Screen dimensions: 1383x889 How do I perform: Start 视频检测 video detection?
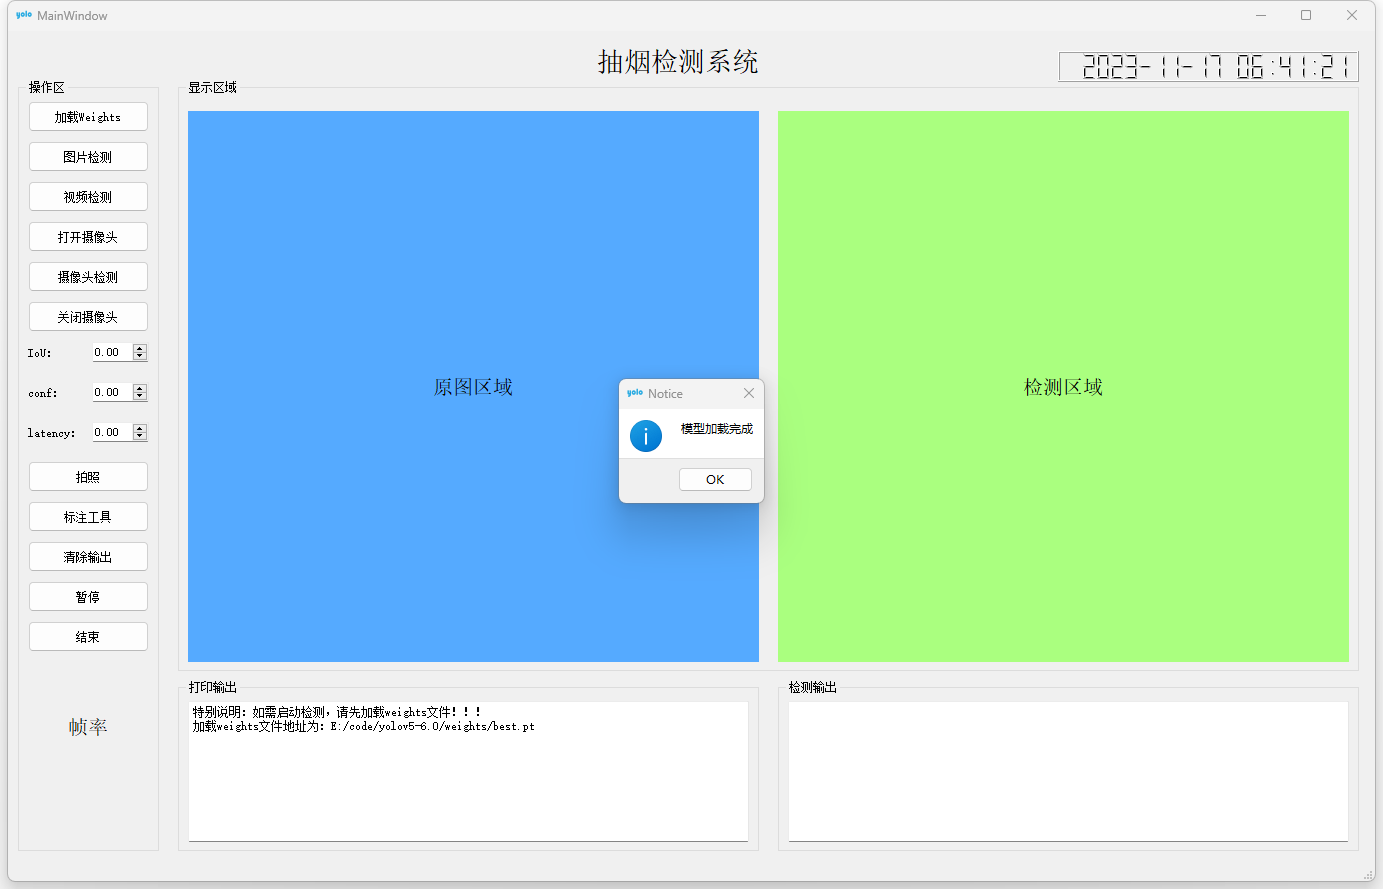tap(88, 197)
